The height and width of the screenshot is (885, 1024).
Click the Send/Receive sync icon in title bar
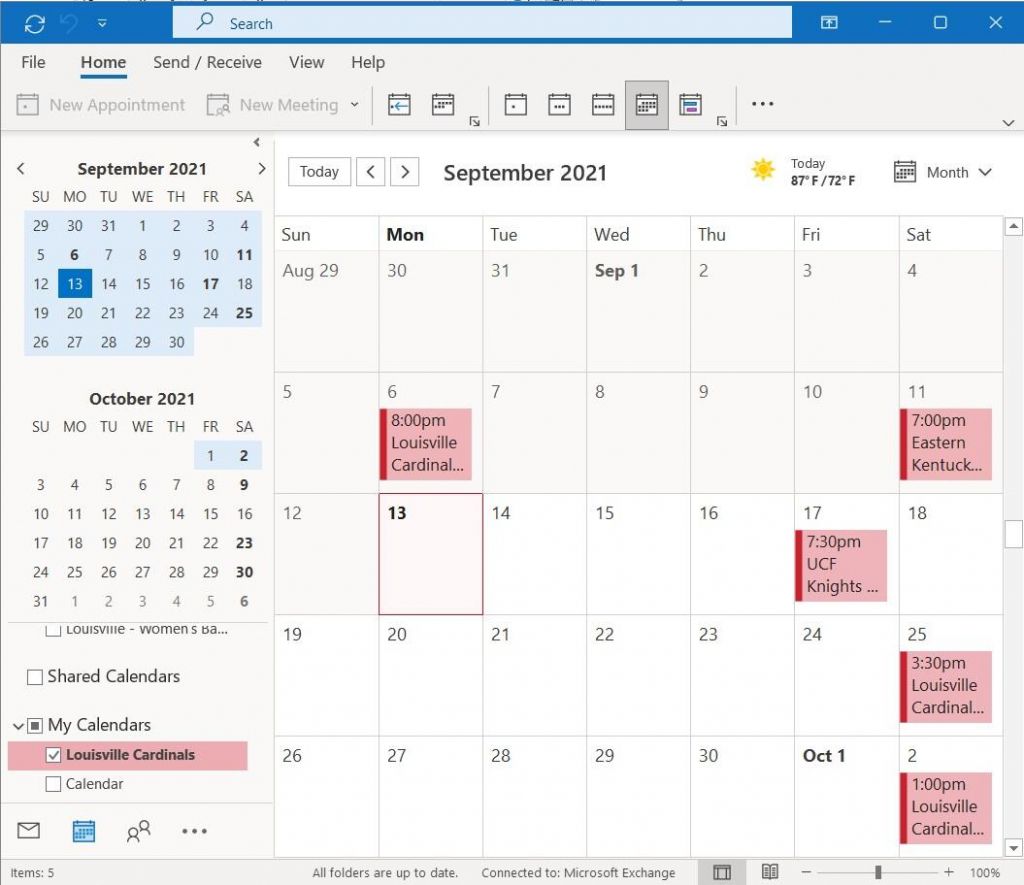click(35, 23)
